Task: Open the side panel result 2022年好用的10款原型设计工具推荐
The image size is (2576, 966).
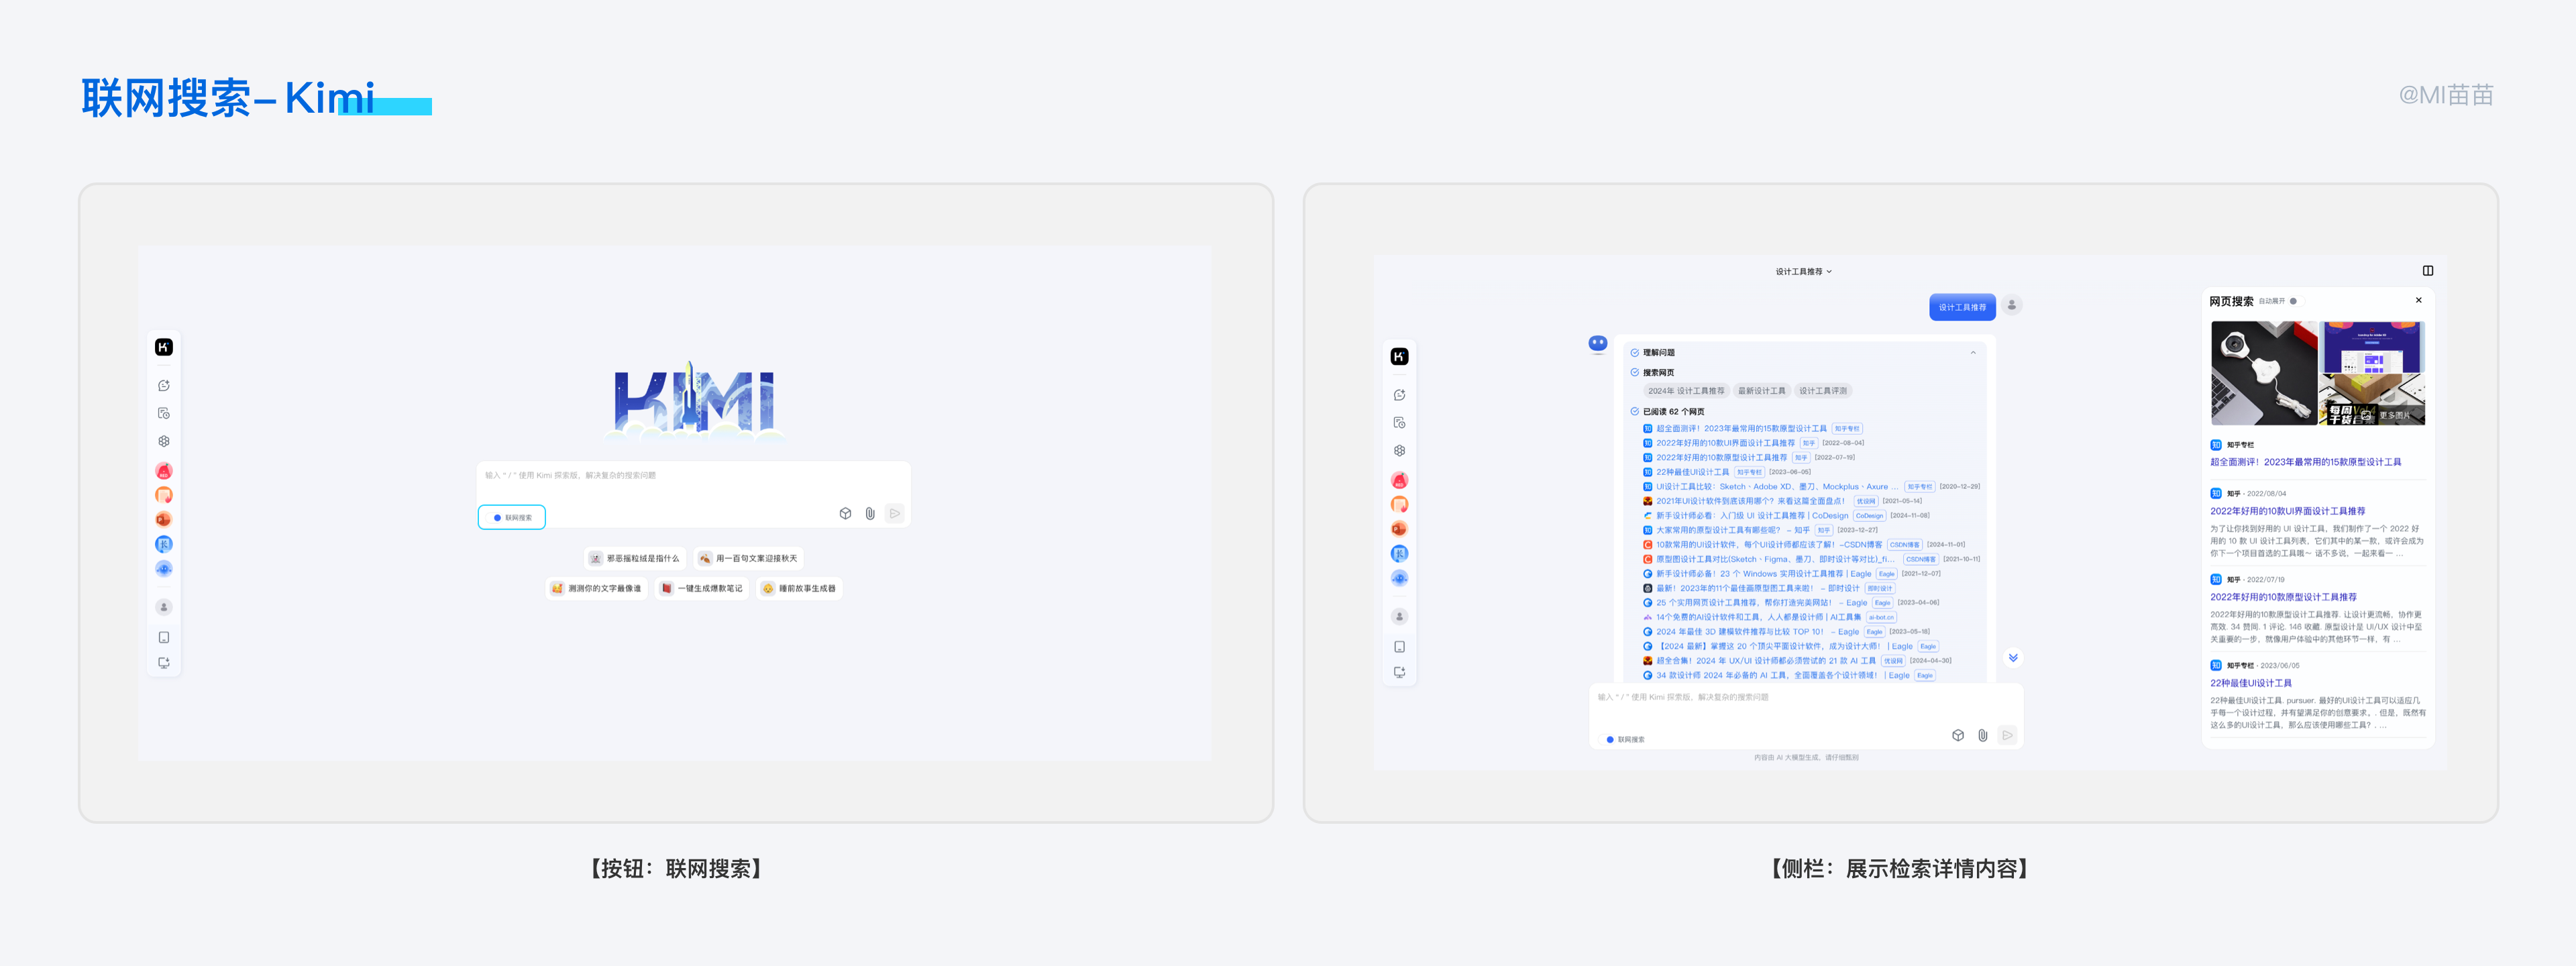Action: click(2283, 597)
